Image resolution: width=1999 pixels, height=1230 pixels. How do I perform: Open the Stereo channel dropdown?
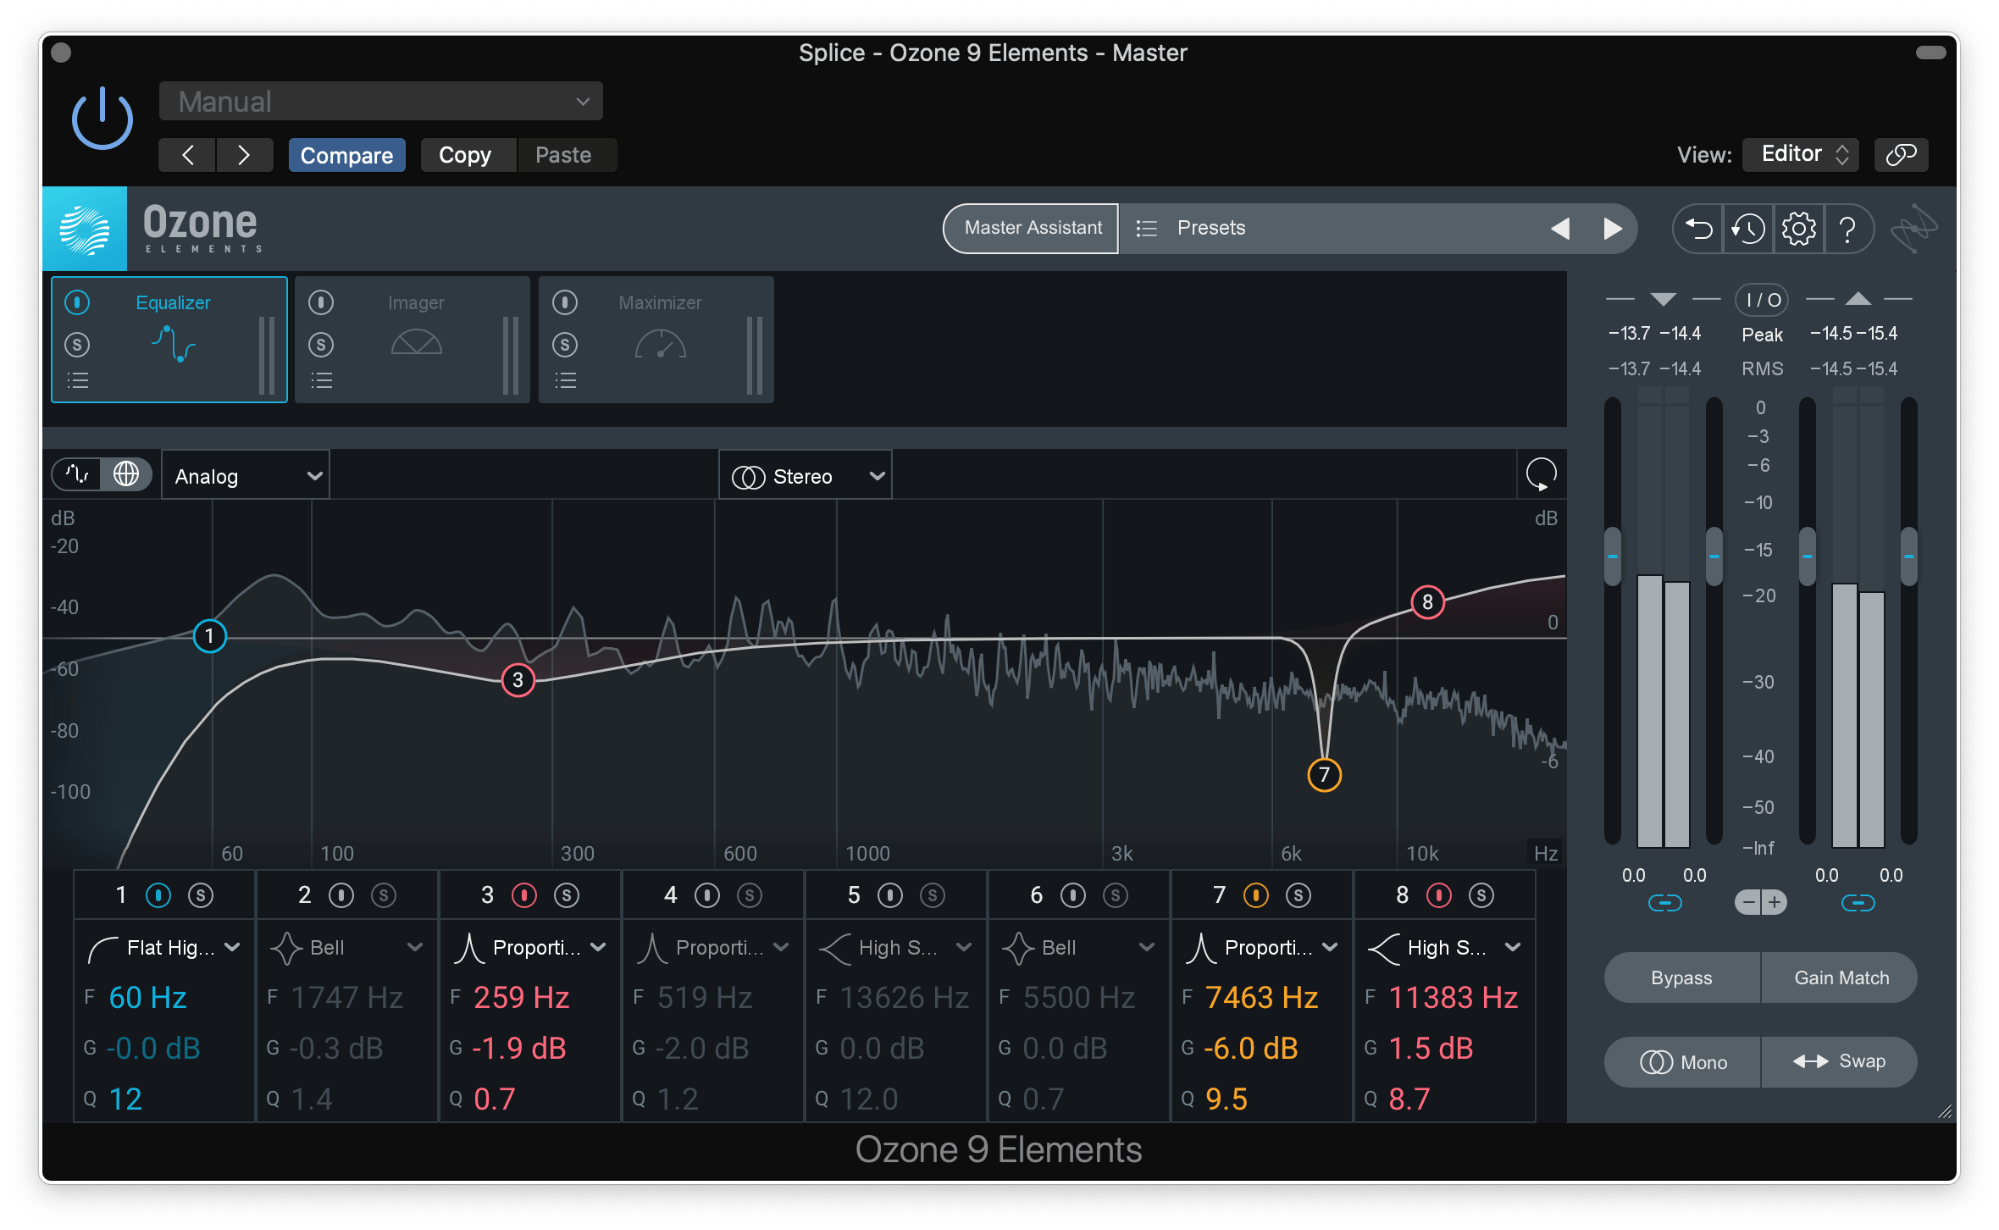pyautogui.click(x=805, y=475)
